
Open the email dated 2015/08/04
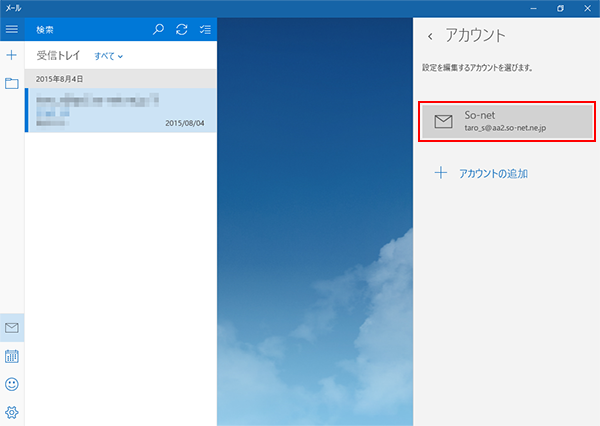pos(120,110)
